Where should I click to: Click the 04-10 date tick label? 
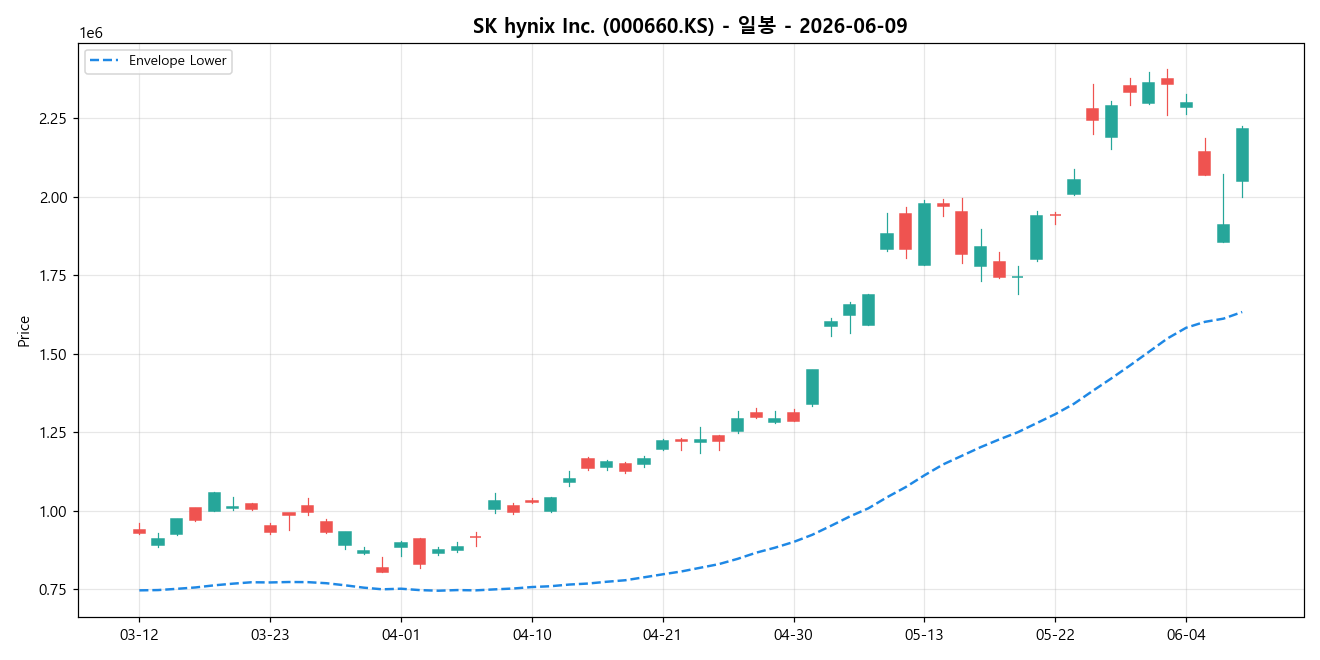tap(532, 634)
